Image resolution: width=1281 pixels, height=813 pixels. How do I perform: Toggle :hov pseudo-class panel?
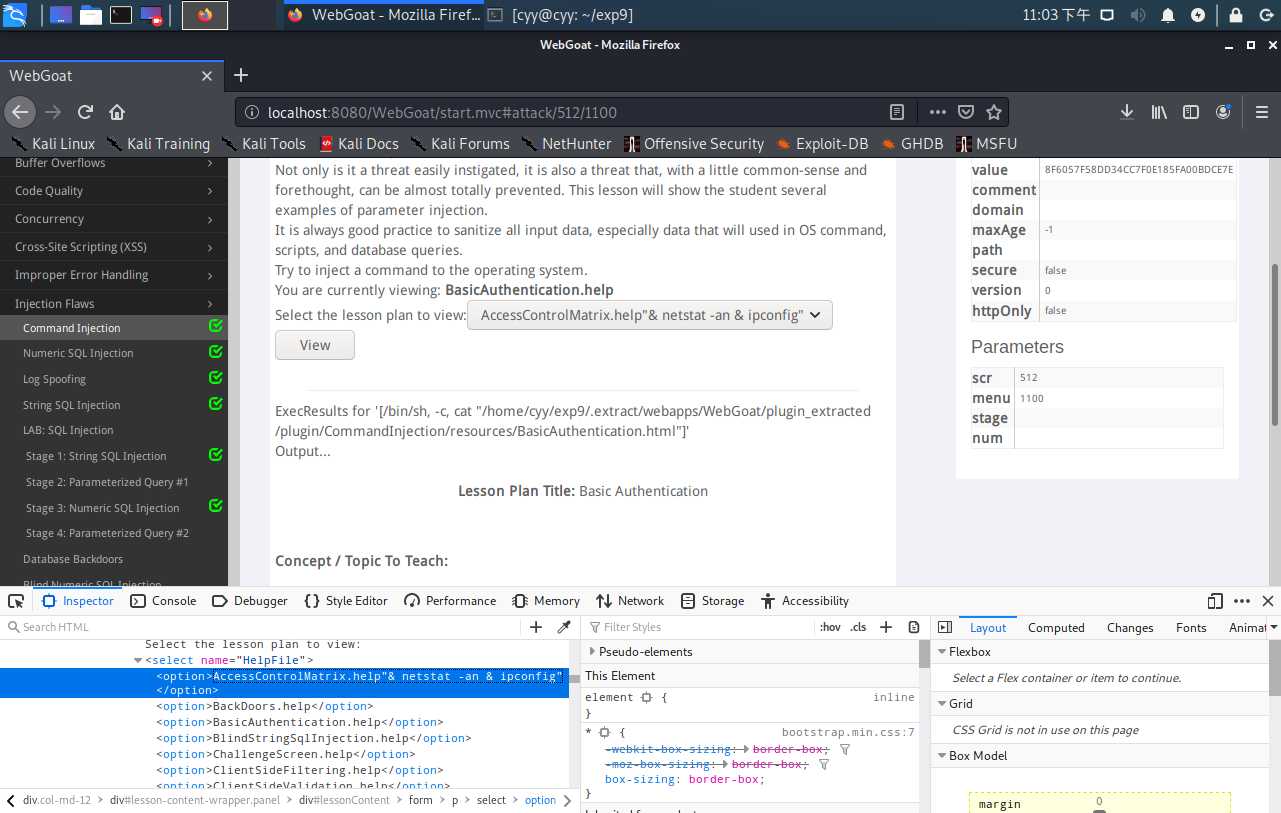pyautogui.click(x=830, y=627)
